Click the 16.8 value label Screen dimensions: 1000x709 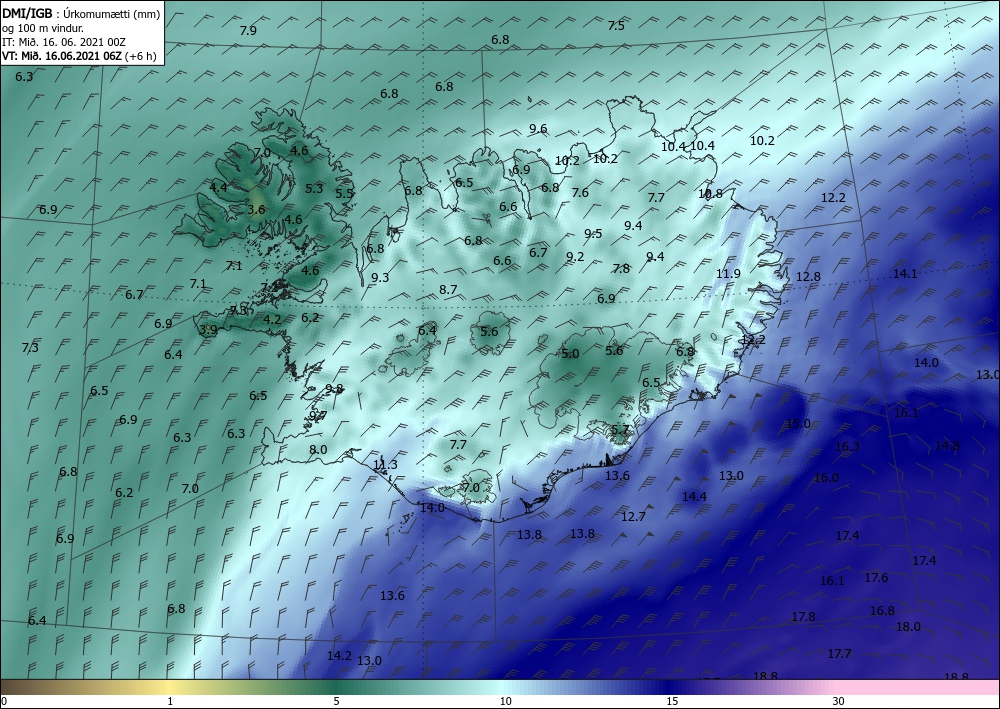coord(883,611)
